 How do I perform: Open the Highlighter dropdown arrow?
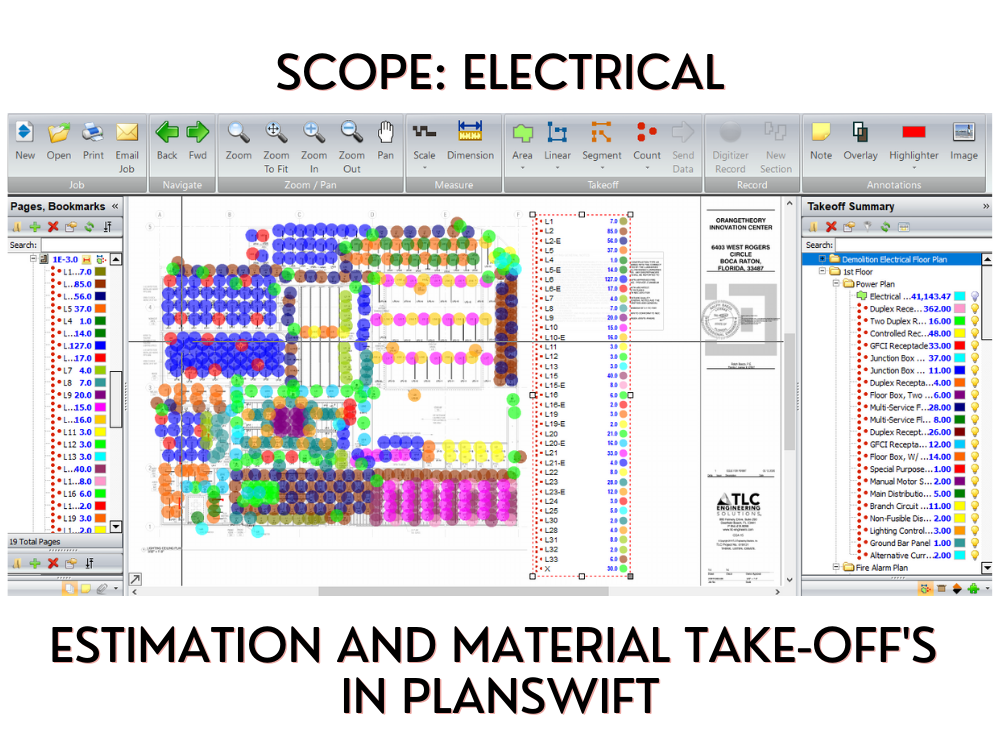pyautogui.click(x=914, y=168)
